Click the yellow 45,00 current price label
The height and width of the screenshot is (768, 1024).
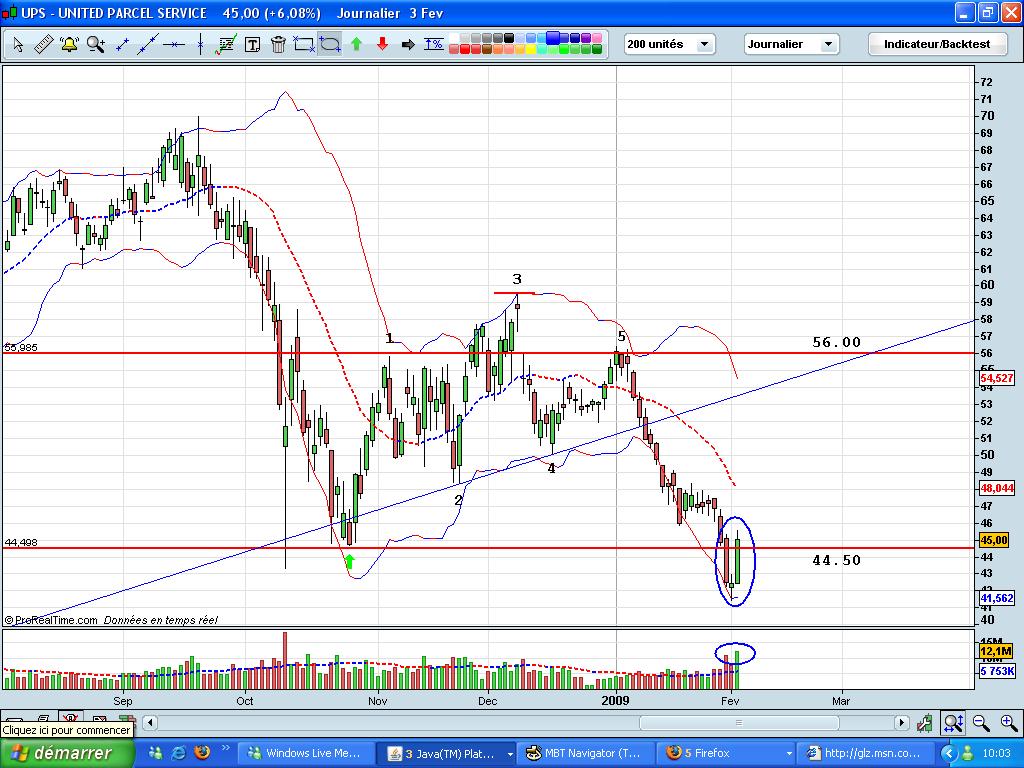(x=995, y=540)
